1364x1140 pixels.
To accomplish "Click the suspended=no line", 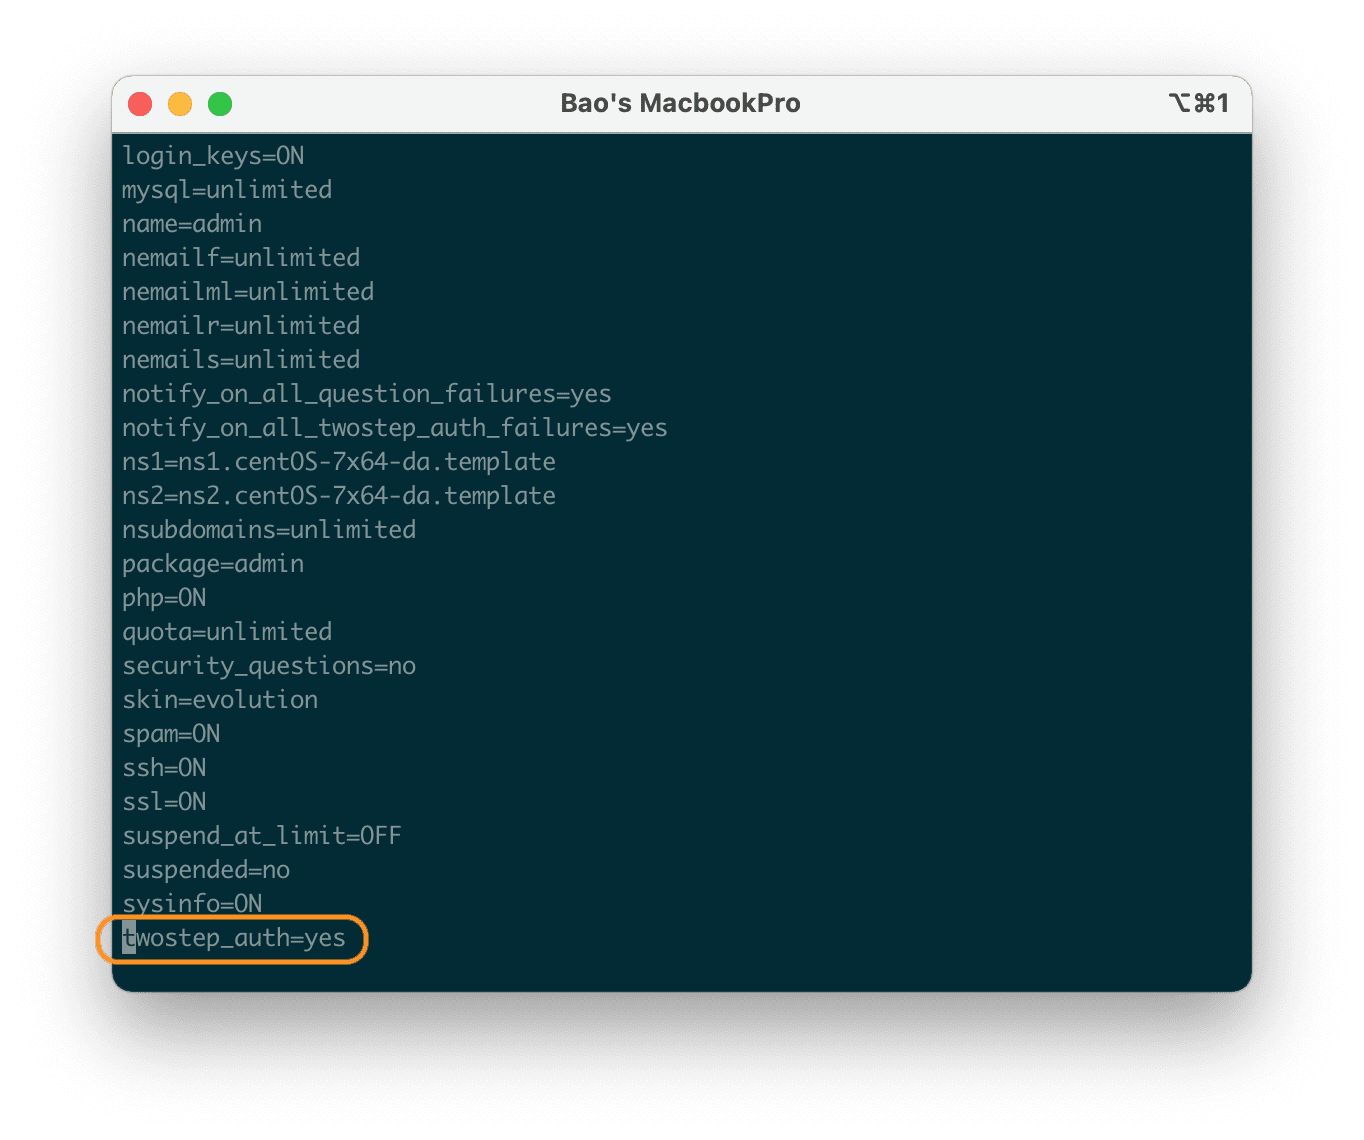I will click(206, 870).
